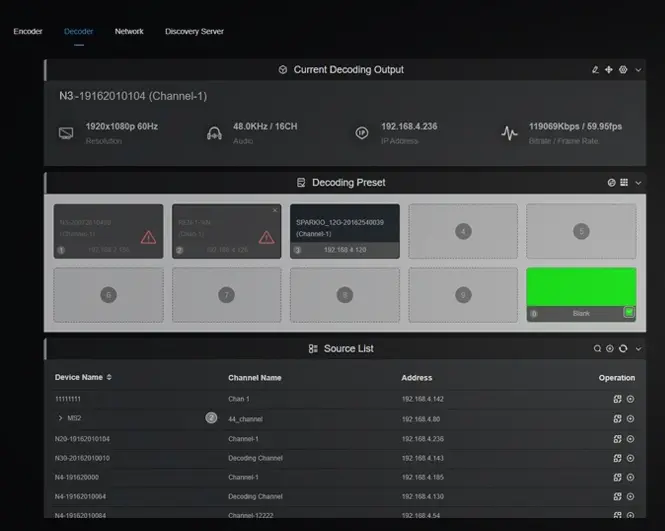Collapse the Source List panel

point(638,349)
